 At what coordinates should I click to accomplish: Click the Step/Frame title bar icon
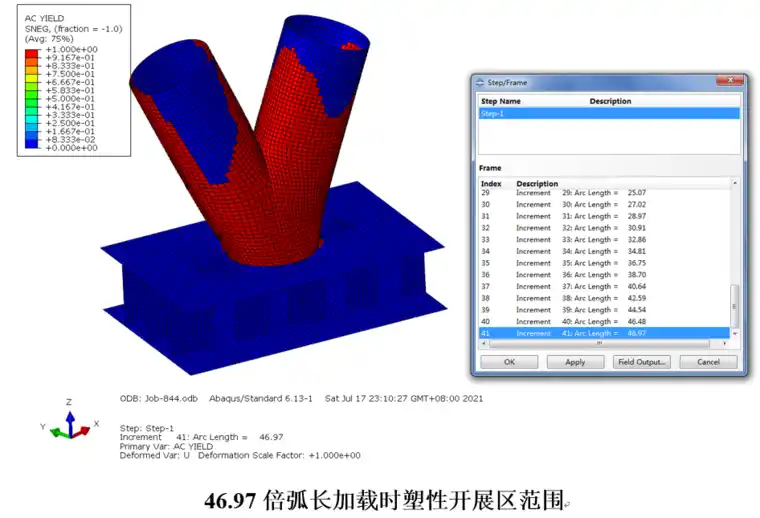[x=480, y=82]
